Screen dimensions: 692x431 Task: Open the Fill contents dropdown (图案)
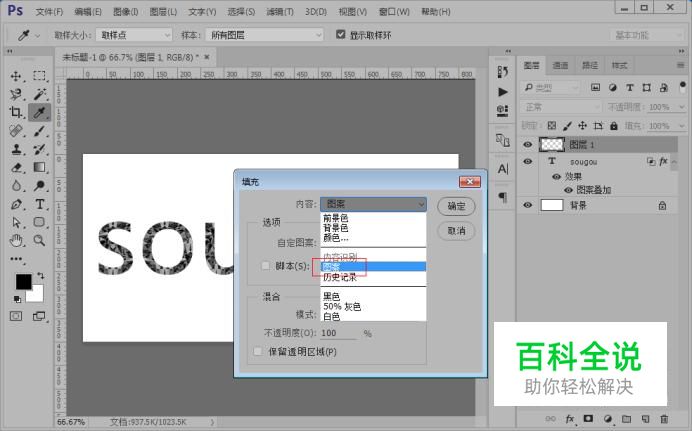coord(373,204)
